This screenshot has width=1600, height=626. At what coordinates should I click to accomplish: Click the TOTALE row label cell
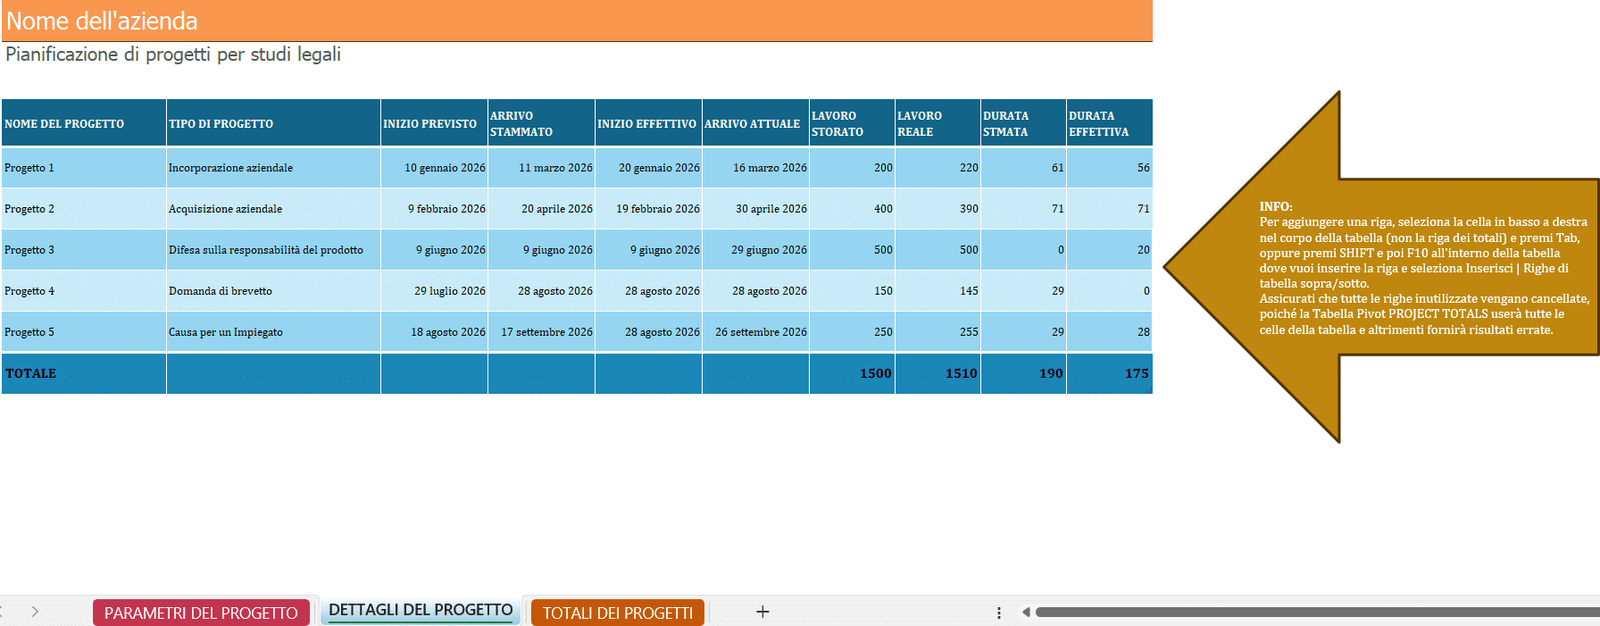tap(83, 373)
